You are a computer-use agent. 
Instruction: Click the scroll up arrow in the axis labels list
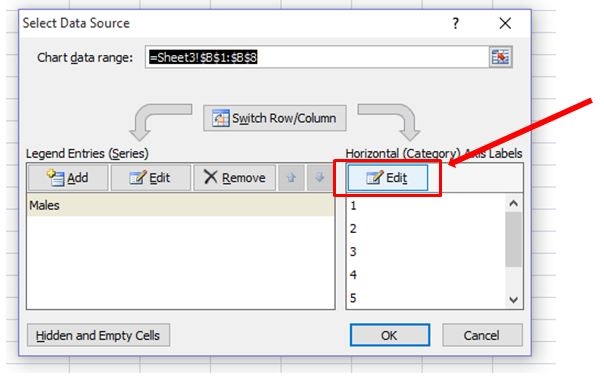[513, 203]
